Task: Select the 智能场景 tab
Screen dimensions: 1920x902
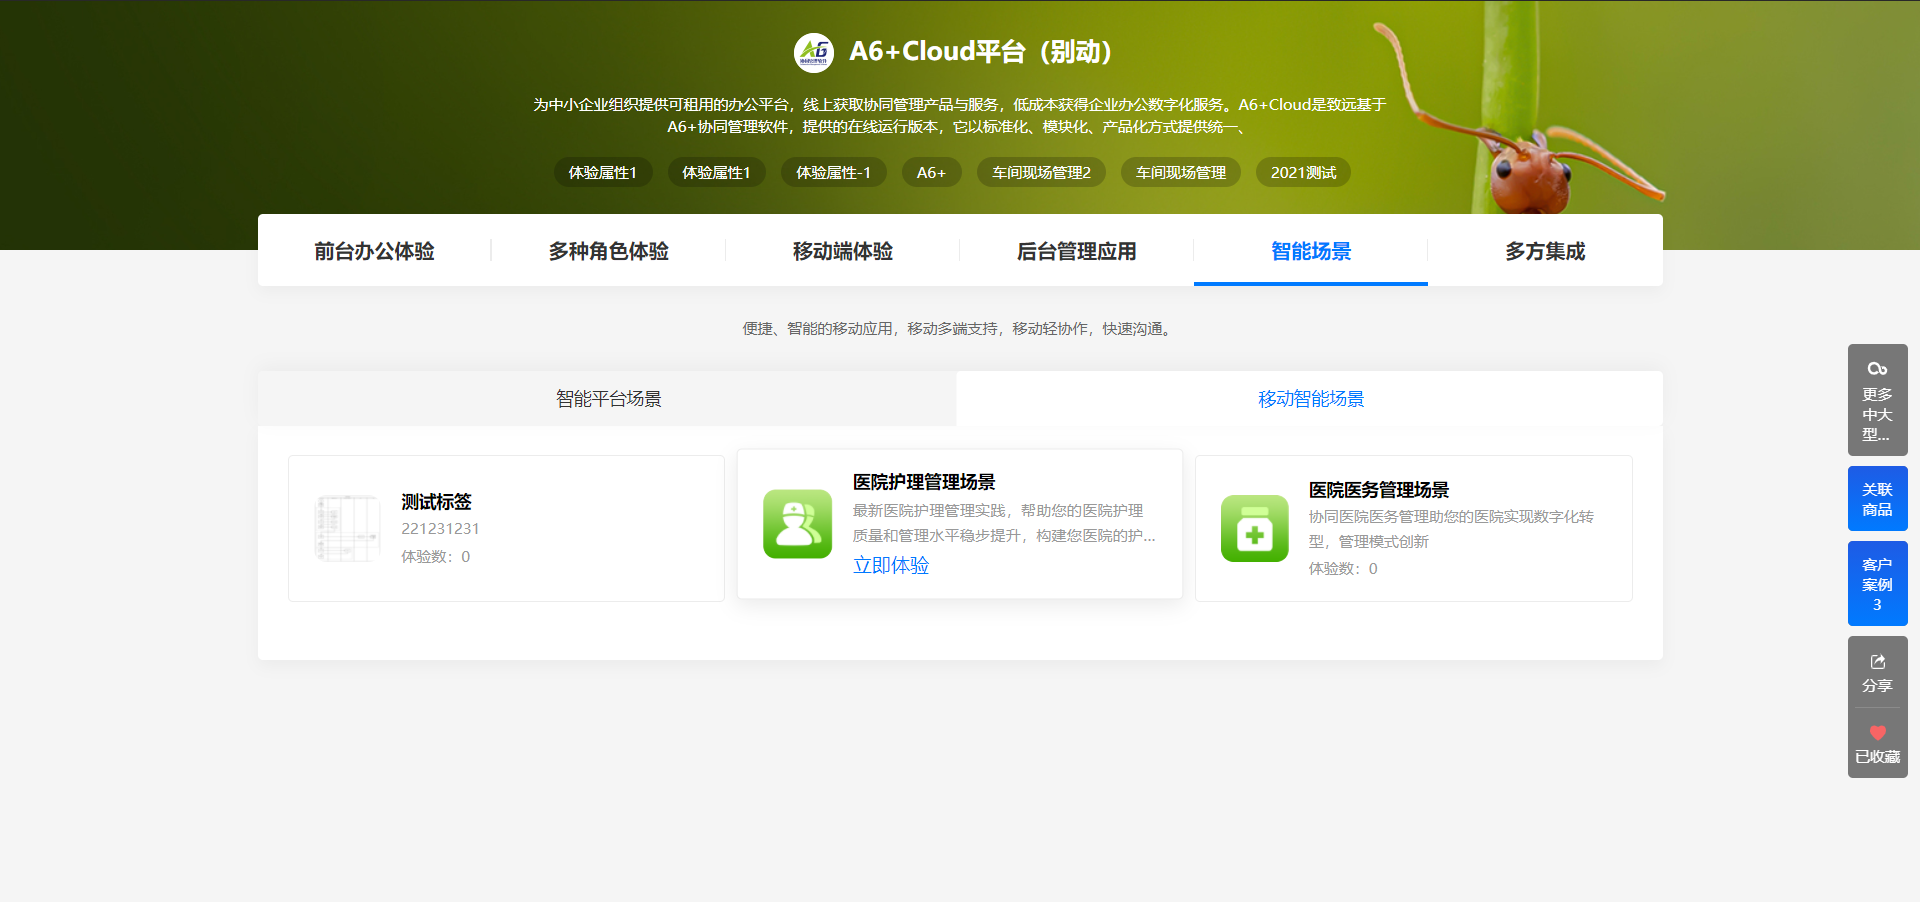Action: tap(1311, 251)
